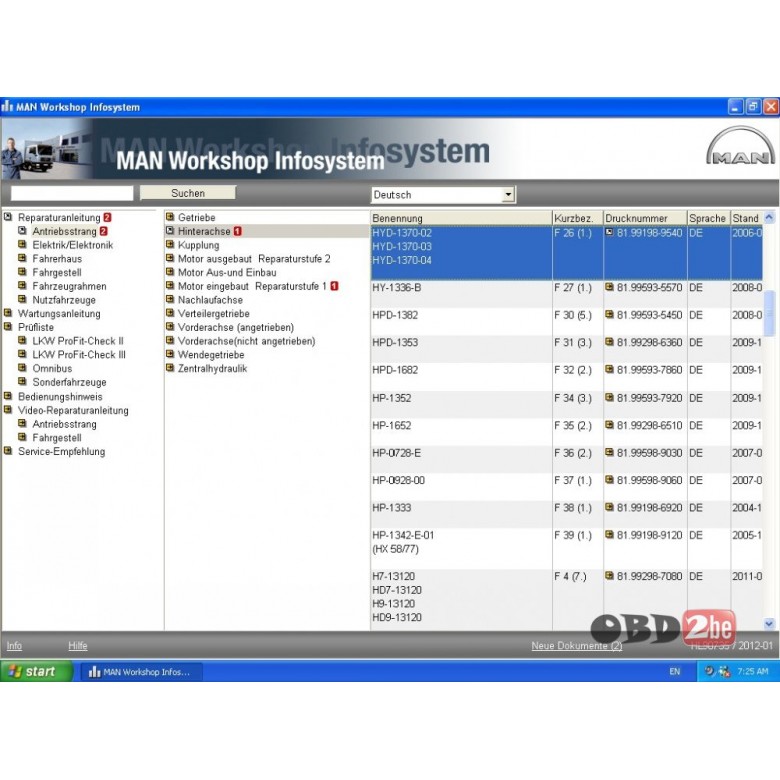Screen dimensions: 780x780
Task: Open Neue Dokumente (2) link
Action: pyautogui.click(x=577, y=646)
